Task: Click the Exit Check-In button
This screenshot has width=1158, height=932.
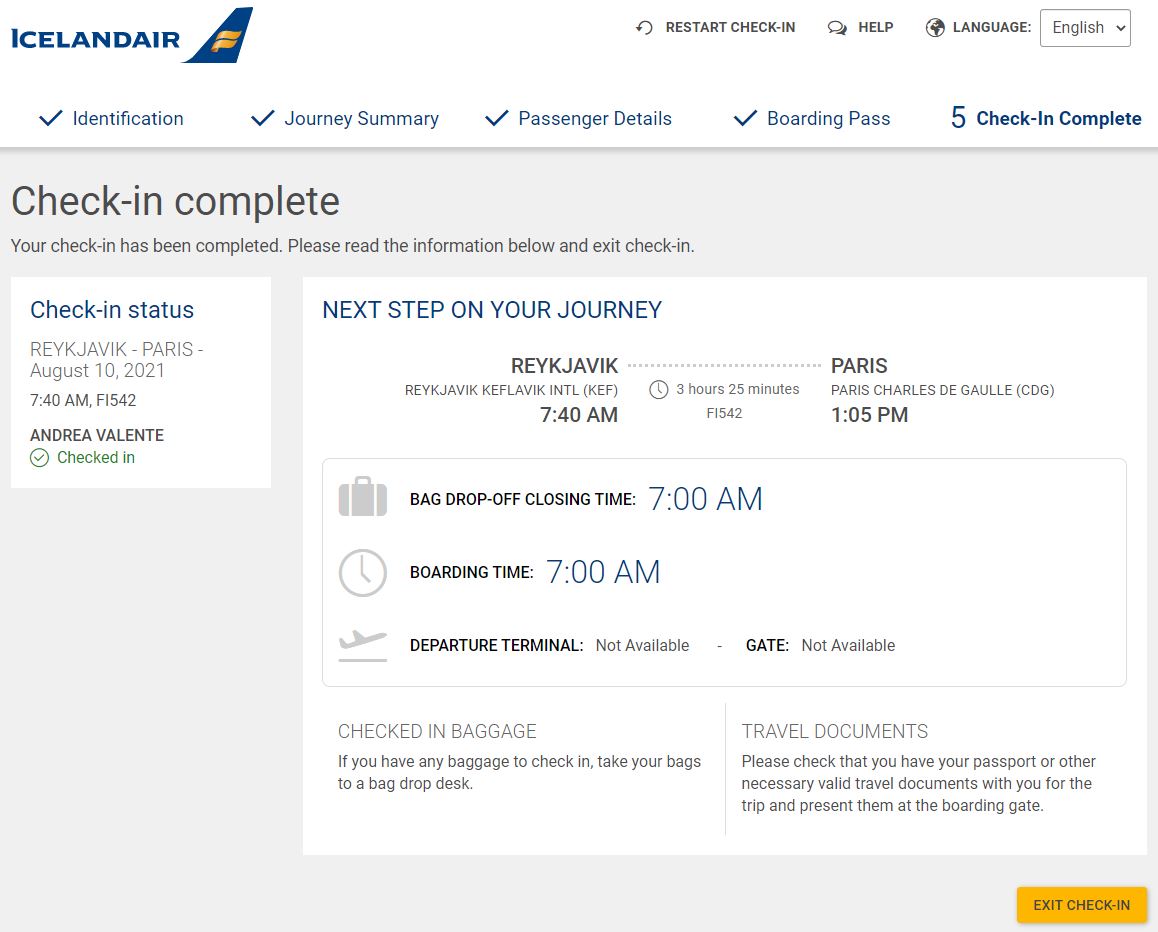Action: click(1081, 905)
